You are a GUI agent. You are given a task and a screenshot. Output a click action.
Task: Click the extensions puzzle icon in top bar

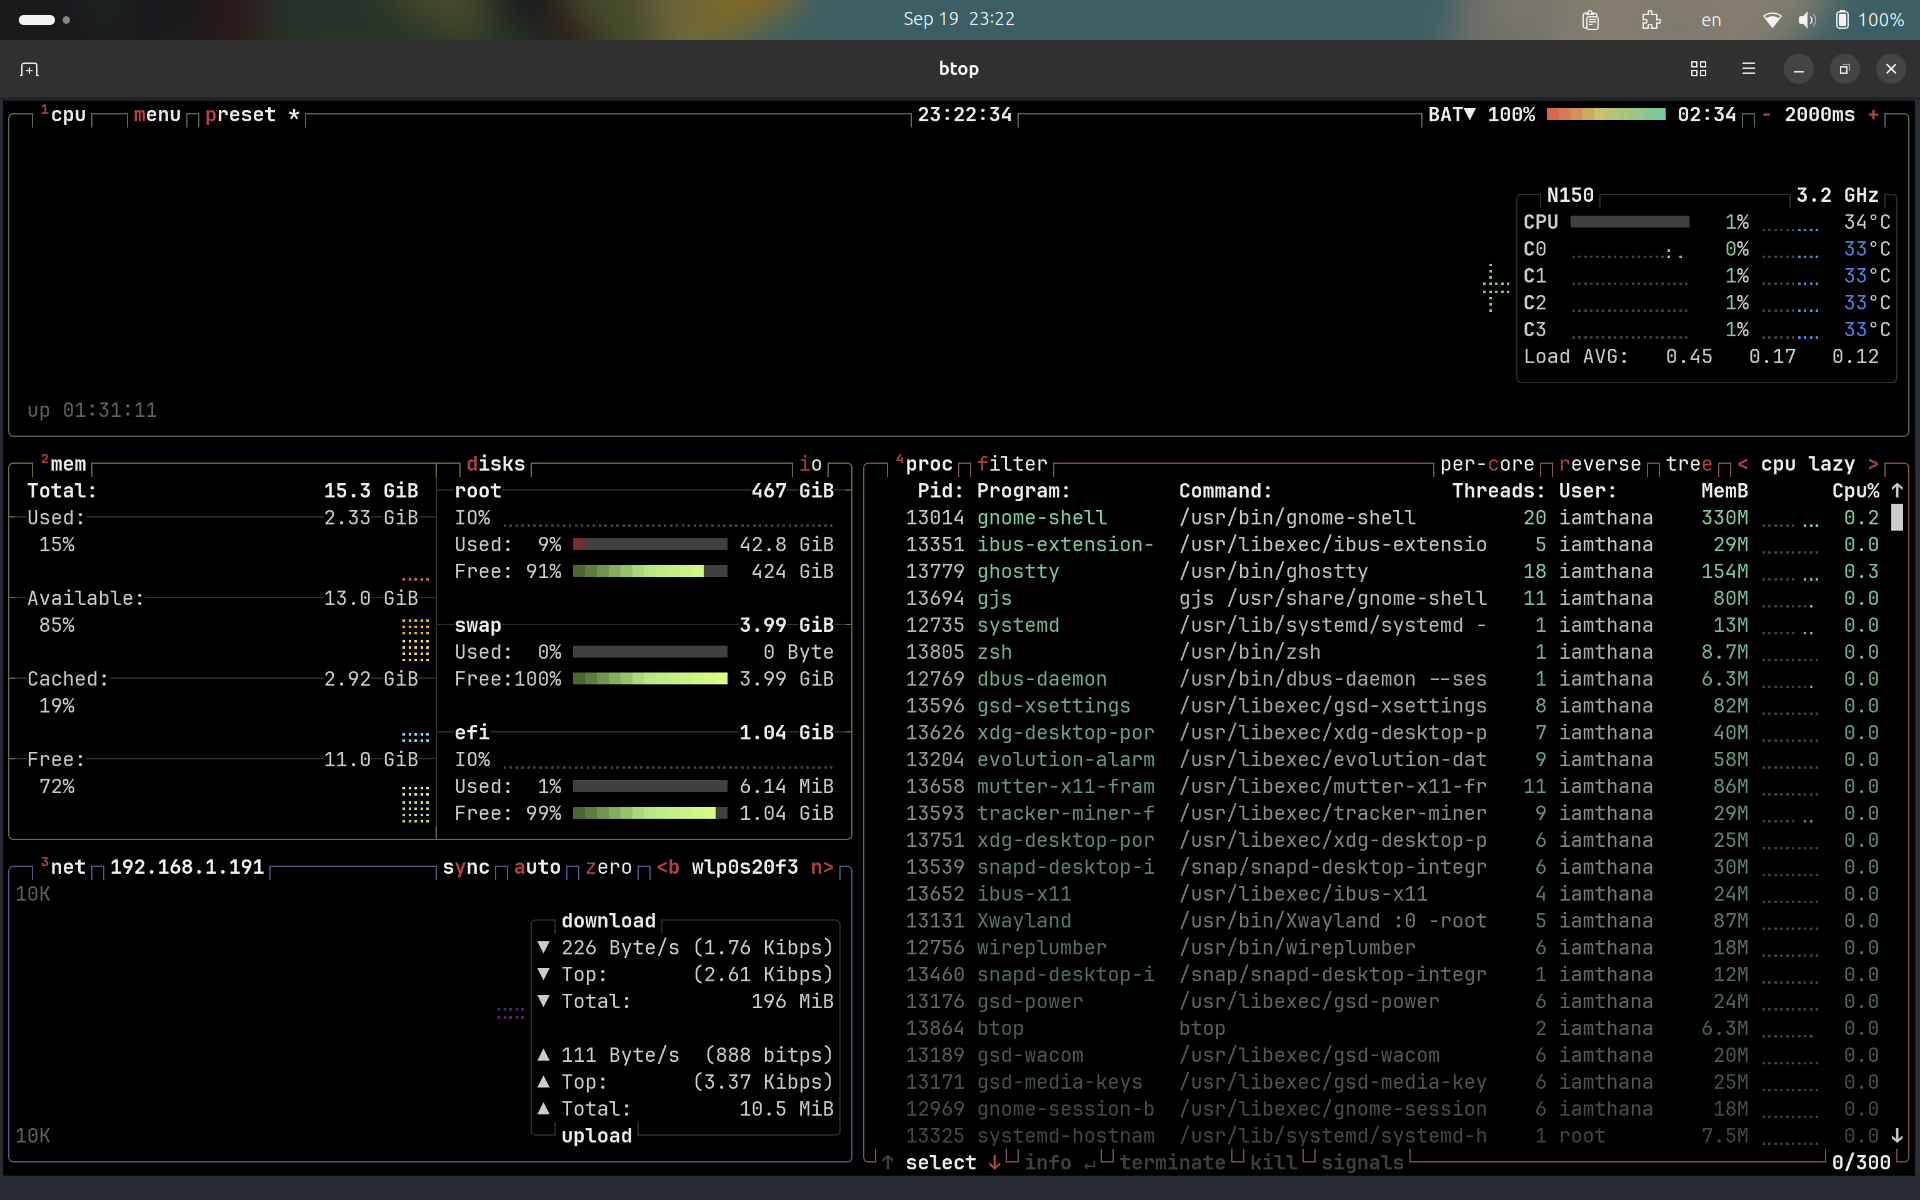coord(1651,20)
